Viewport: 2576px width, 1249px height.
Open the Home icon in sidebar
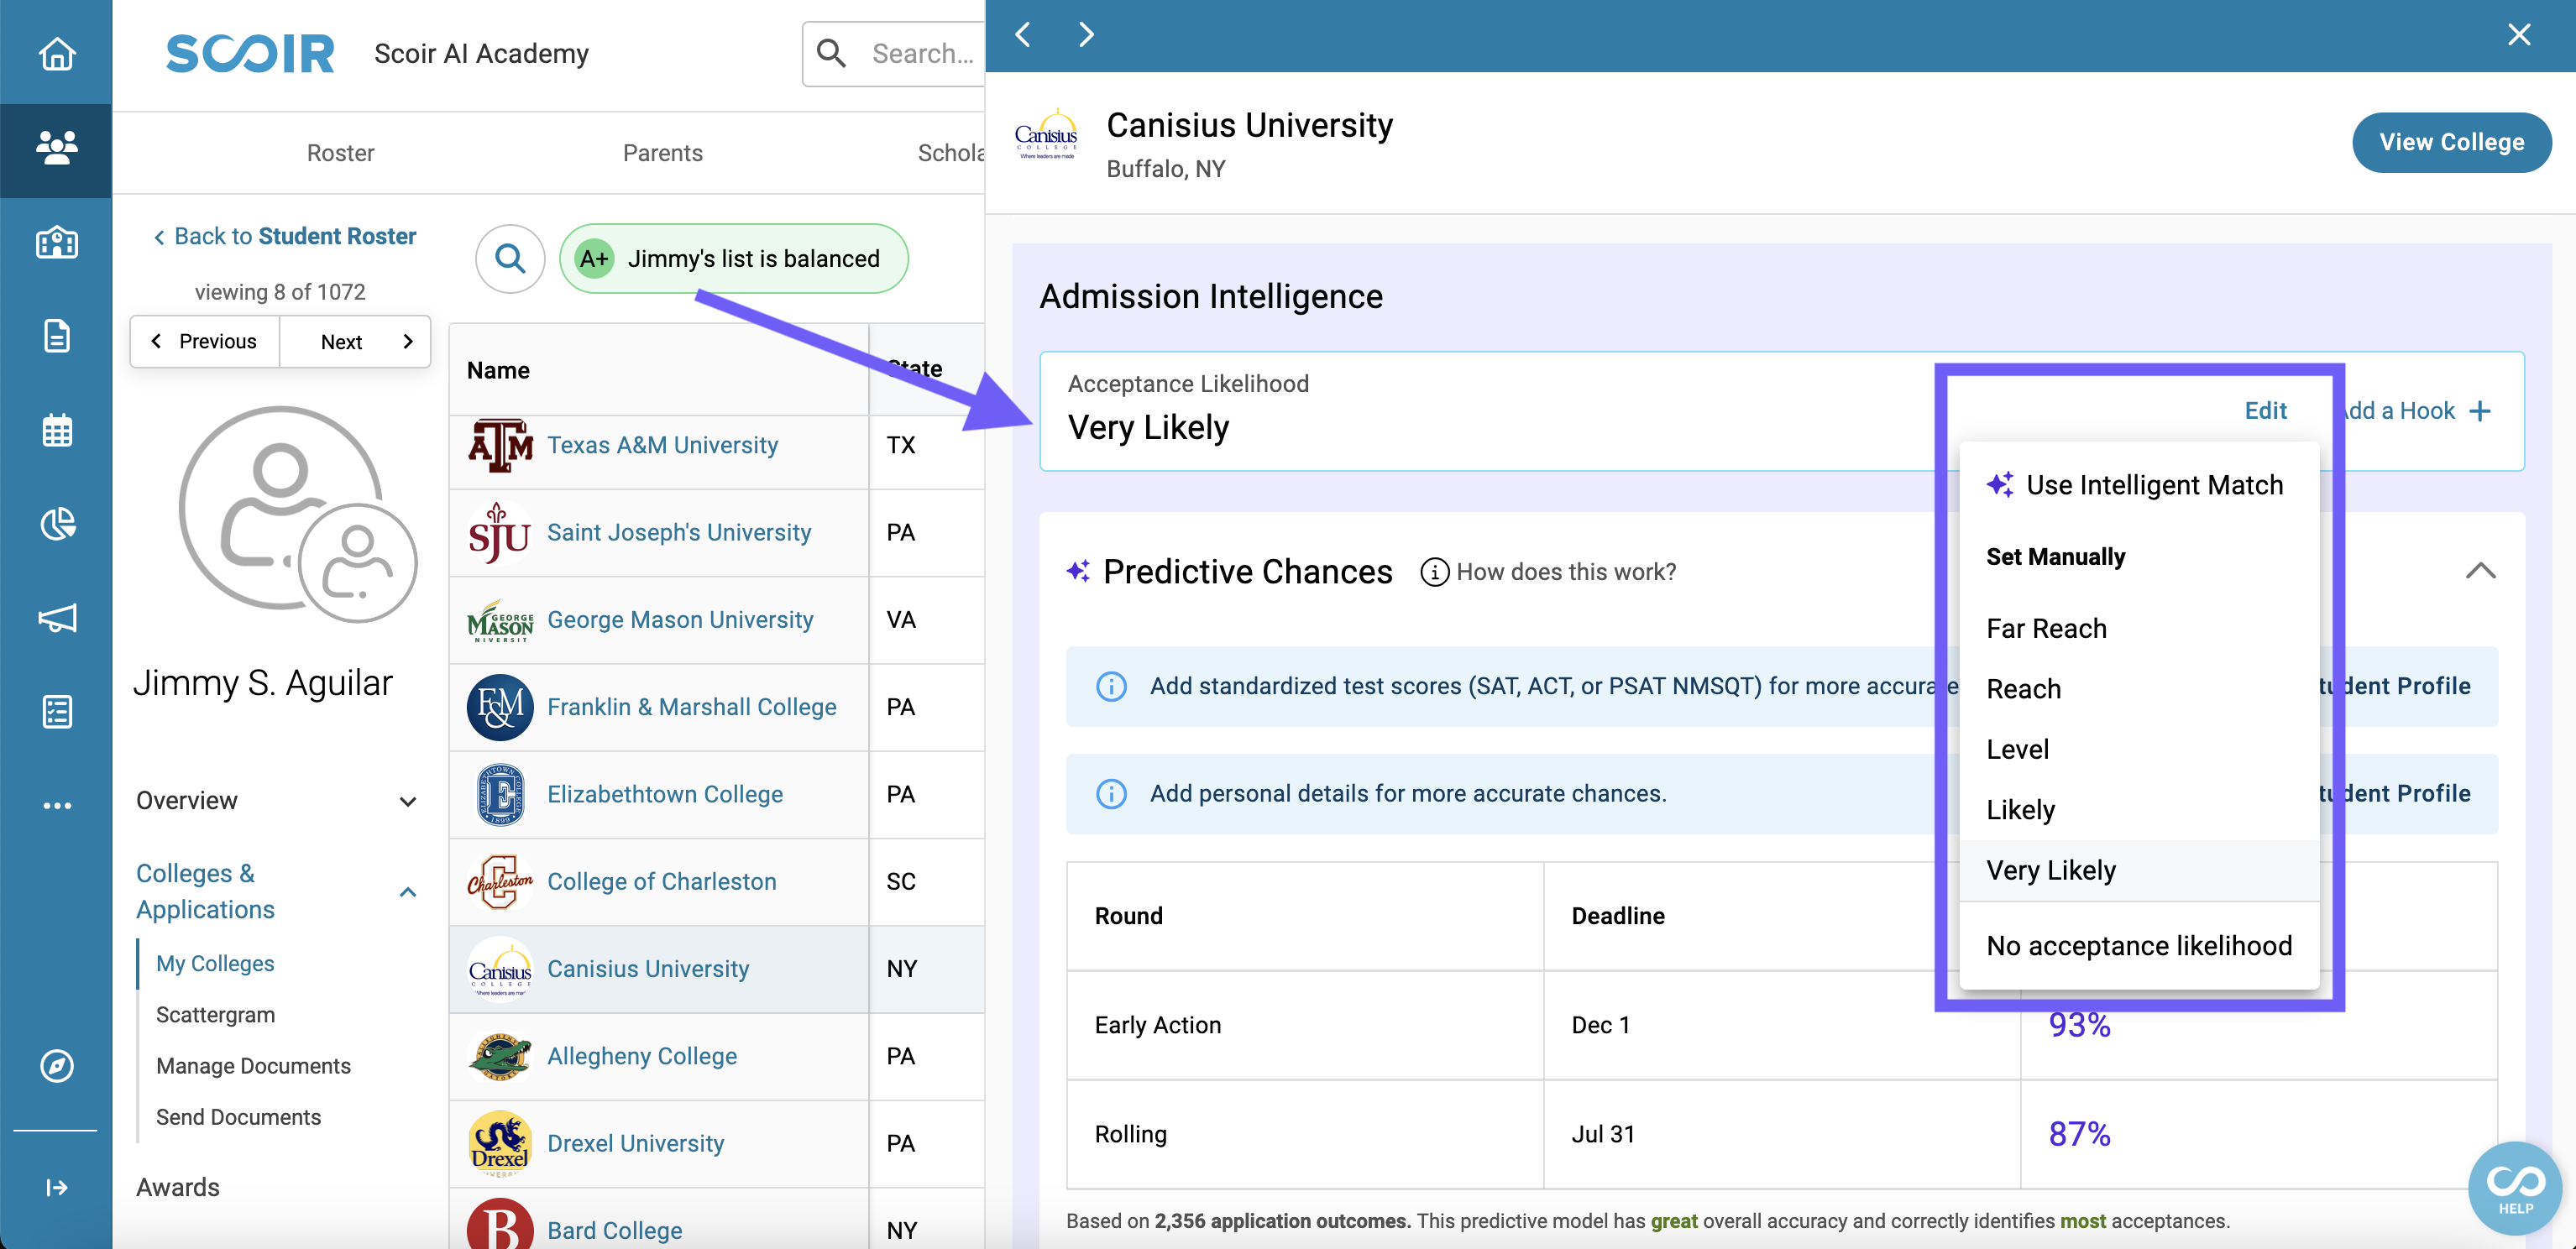56,53
